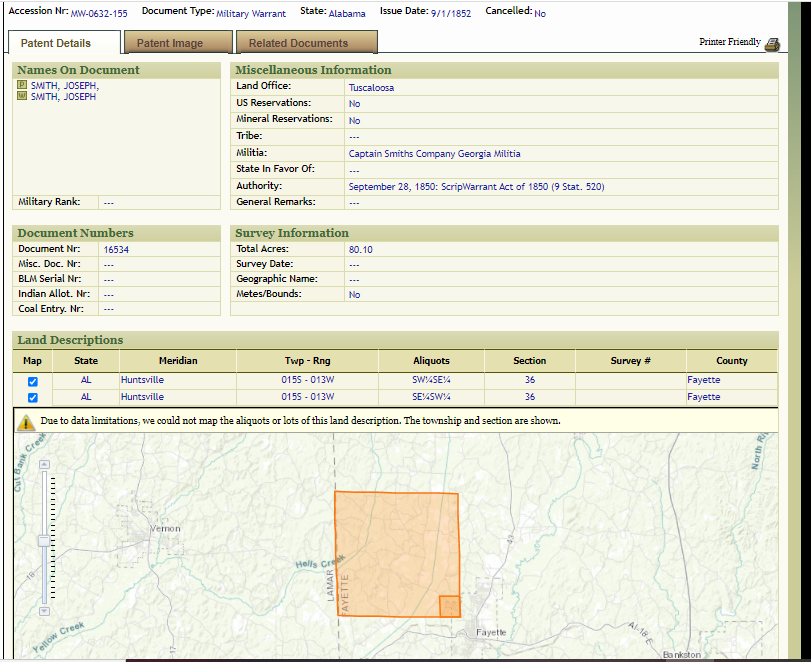The height and width of the screenshot is (662, 811).
Task: Click the Printer Friendly printer icon
Action: 771,44
